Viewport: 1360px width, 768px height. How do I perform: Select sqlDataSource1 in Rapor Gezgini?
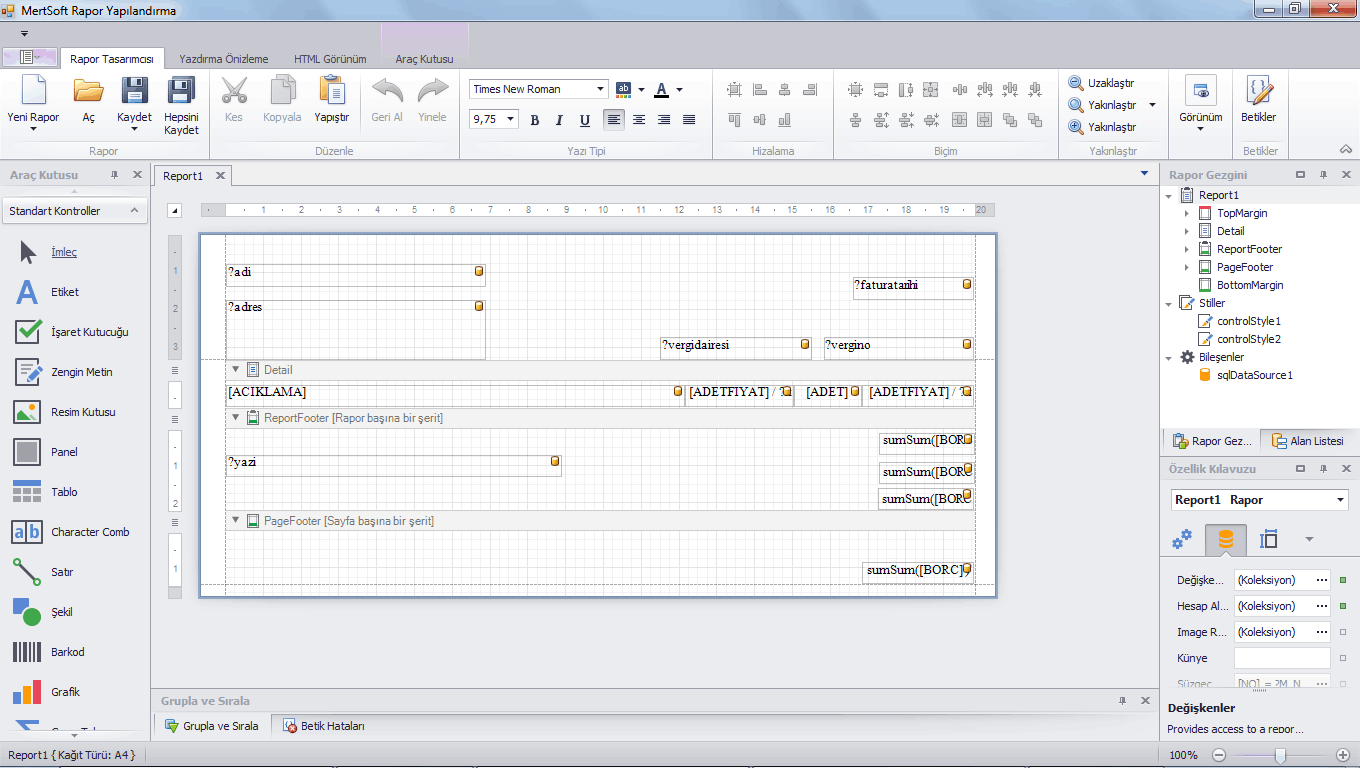point(1254,375)
